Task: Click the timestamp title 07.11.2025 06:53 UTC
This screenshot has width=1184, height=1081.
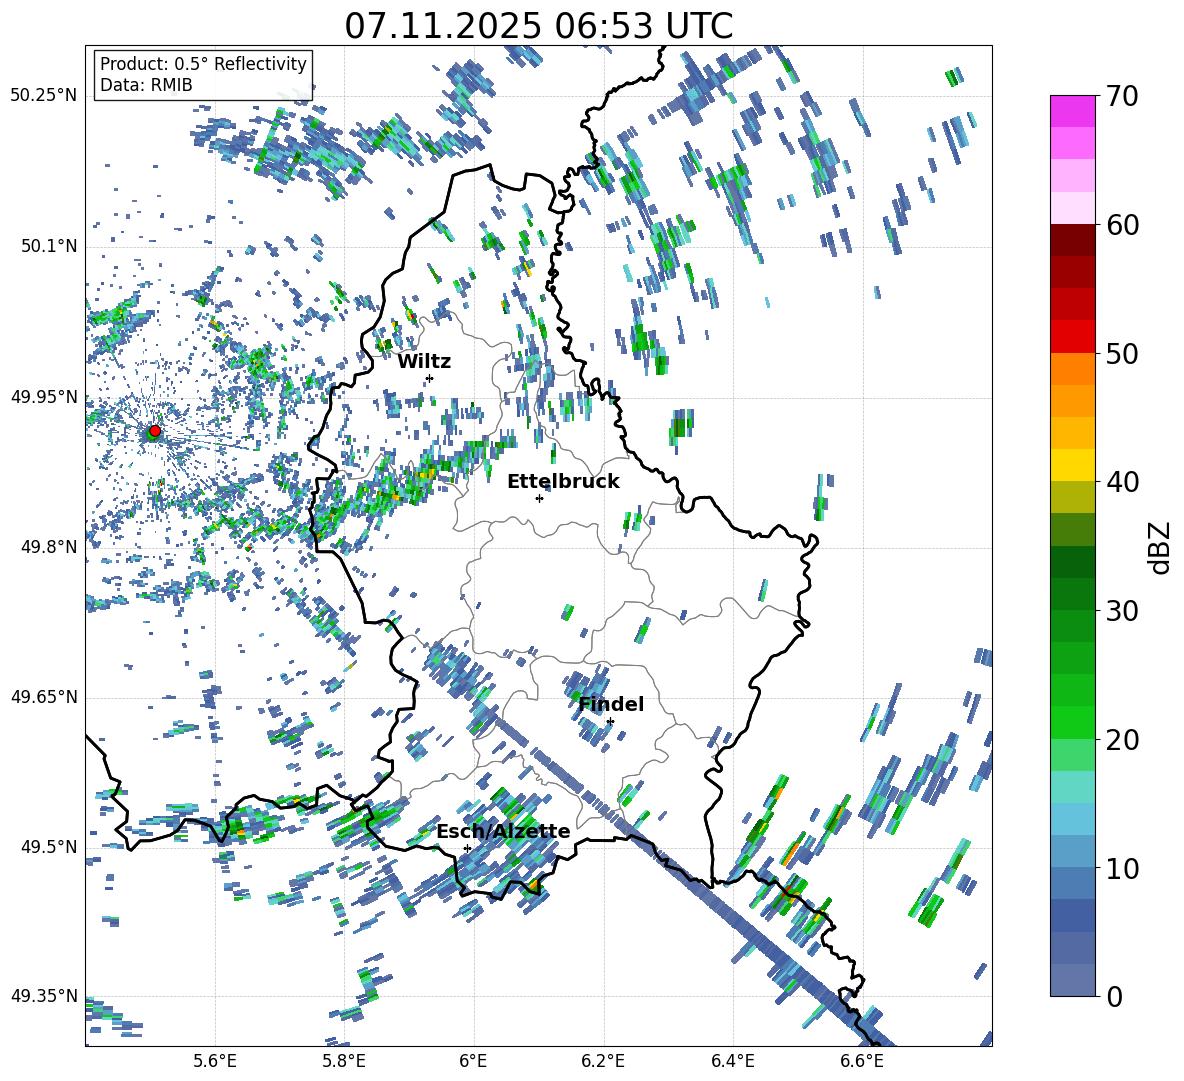Action: (x=538, y=26)
